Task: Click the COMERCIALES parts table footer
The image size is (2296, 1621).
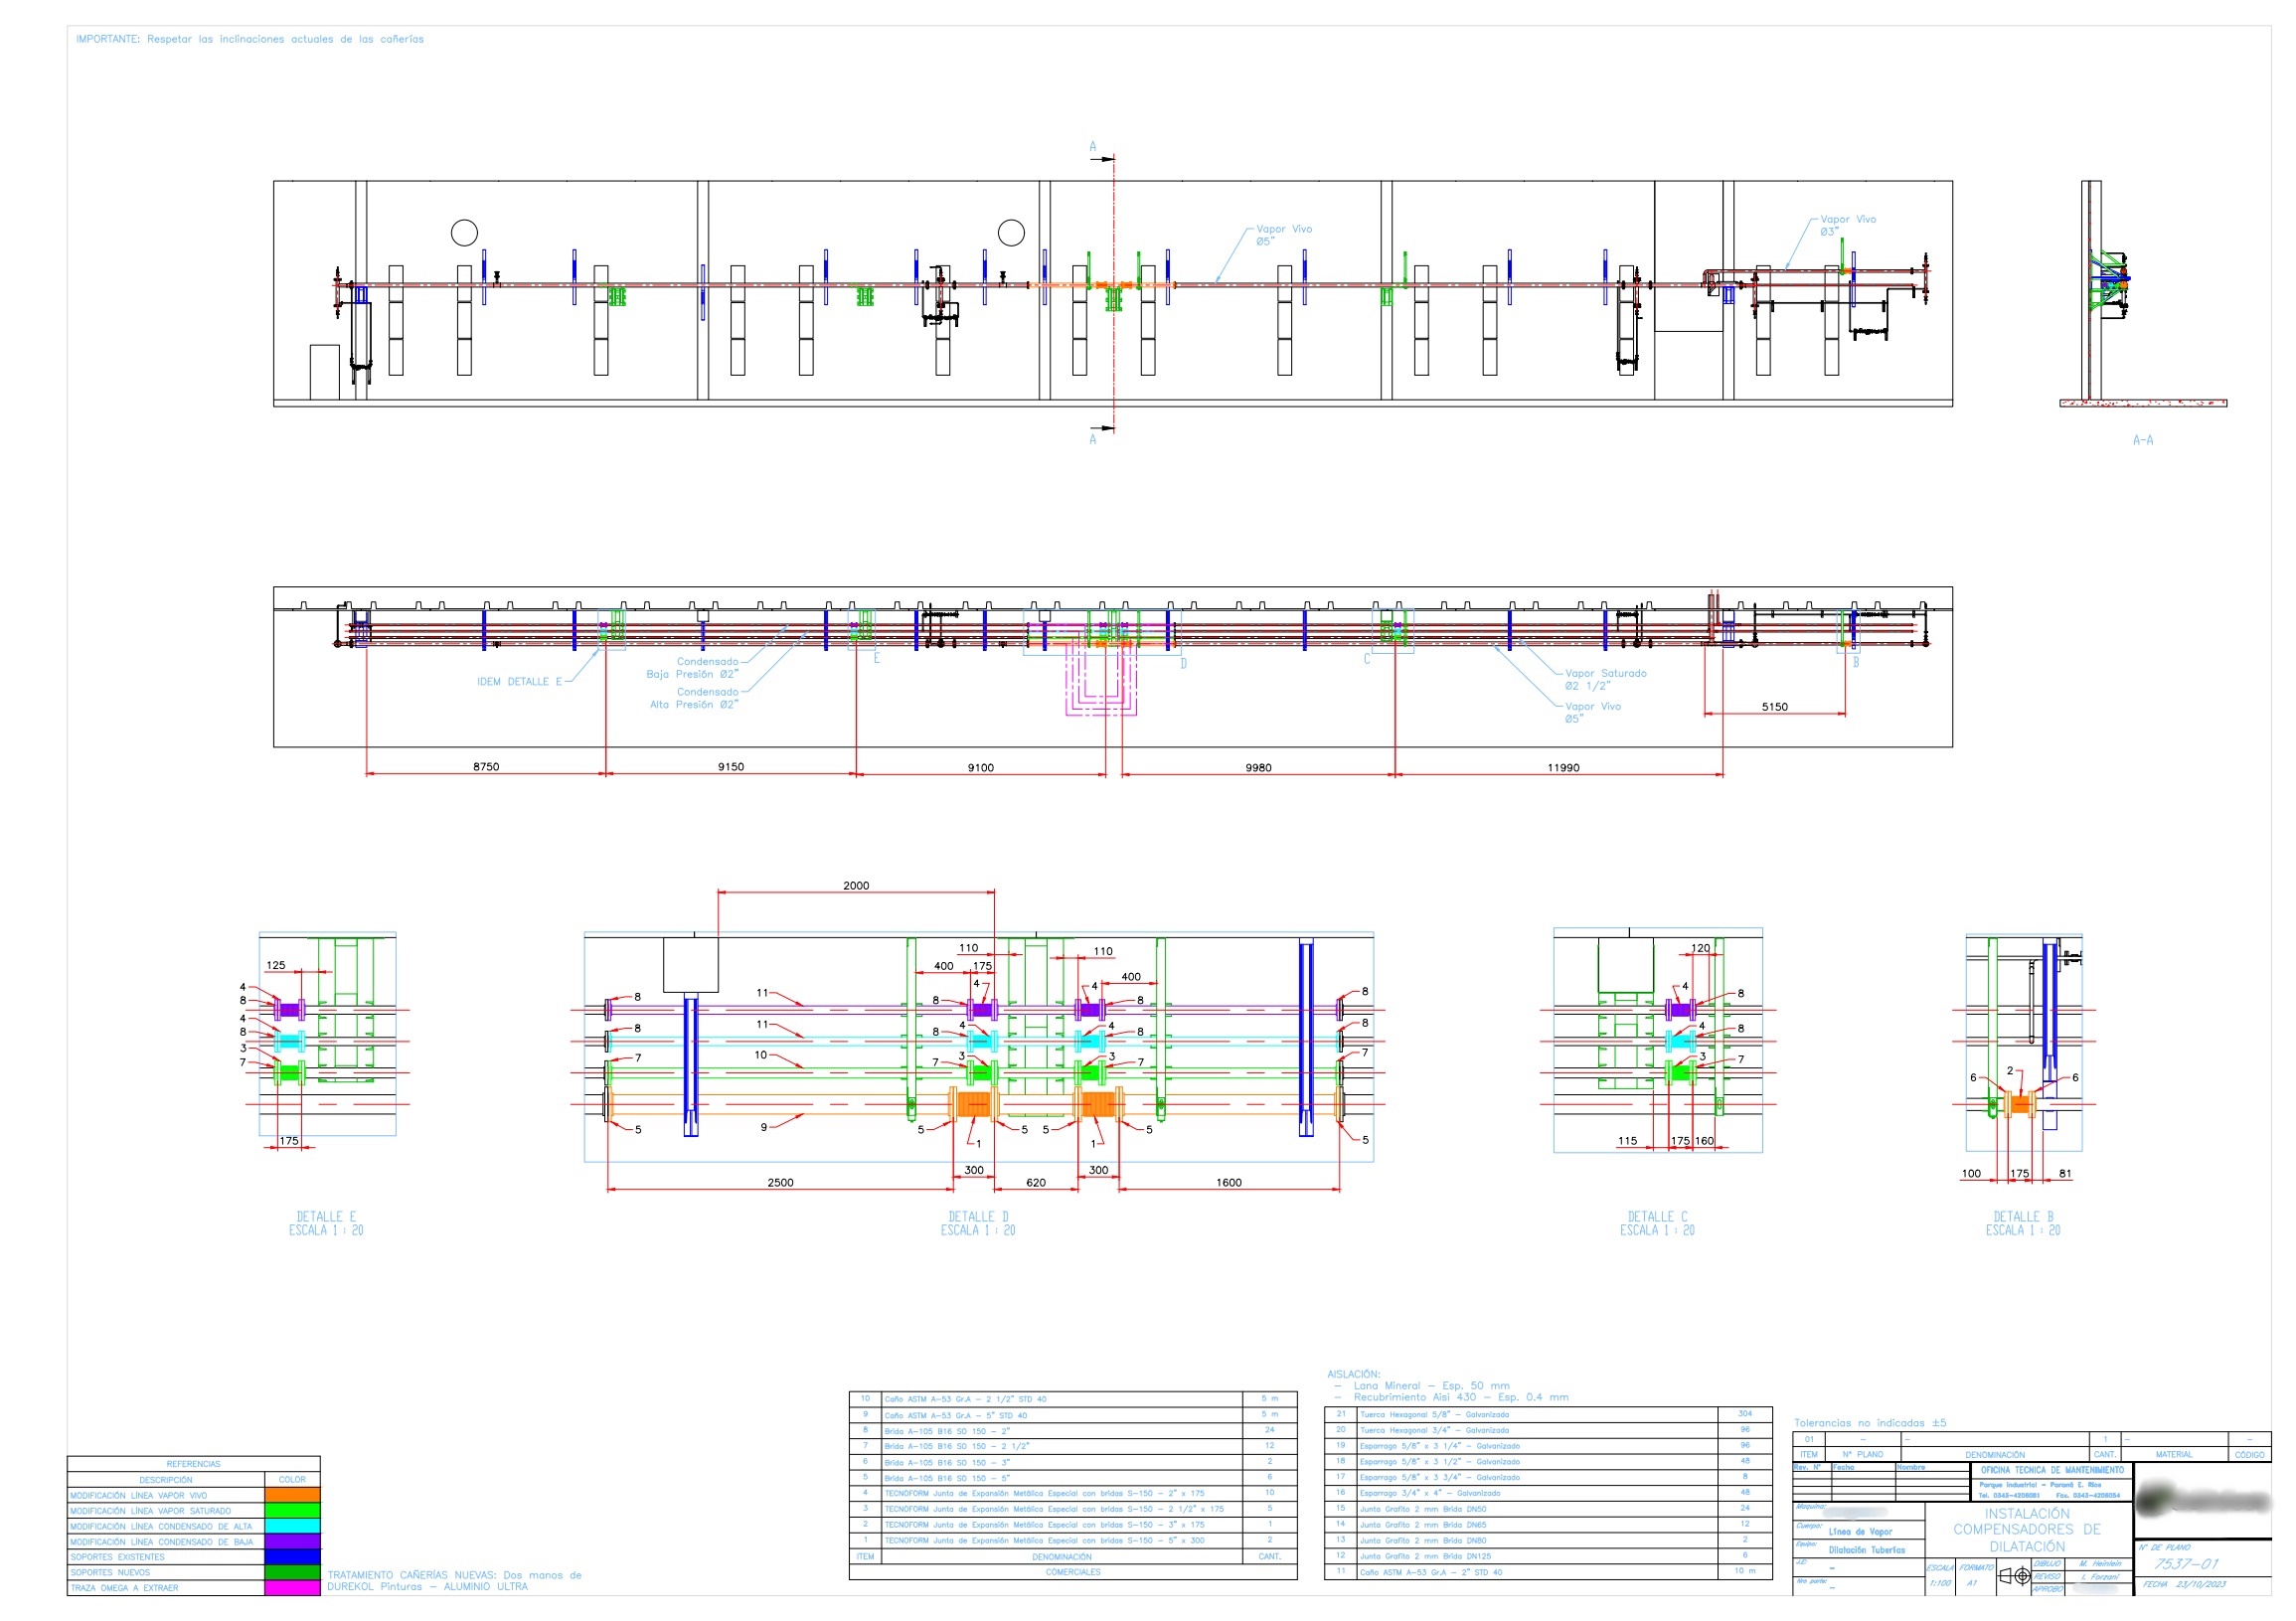Action: [x=1072, y=1573]
